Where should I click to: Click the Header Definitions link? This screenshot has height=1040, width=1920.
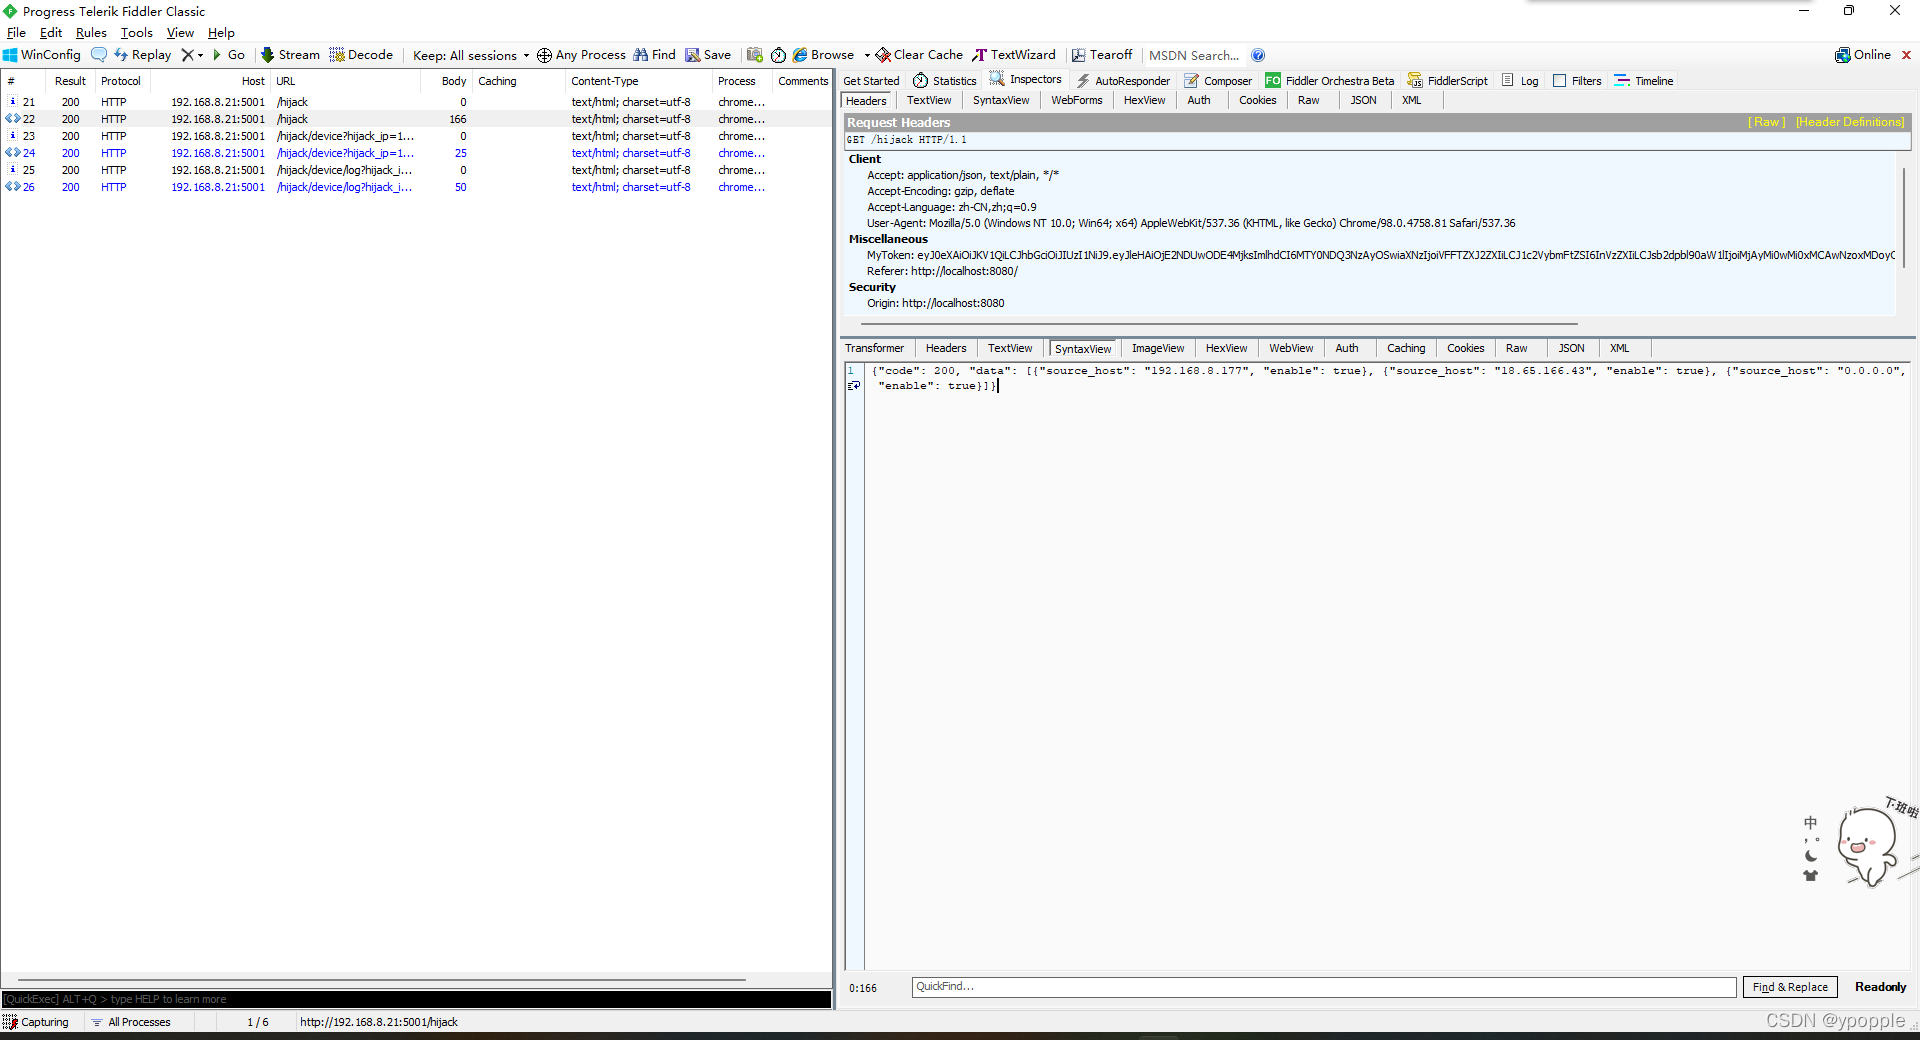pos(1850,122)
